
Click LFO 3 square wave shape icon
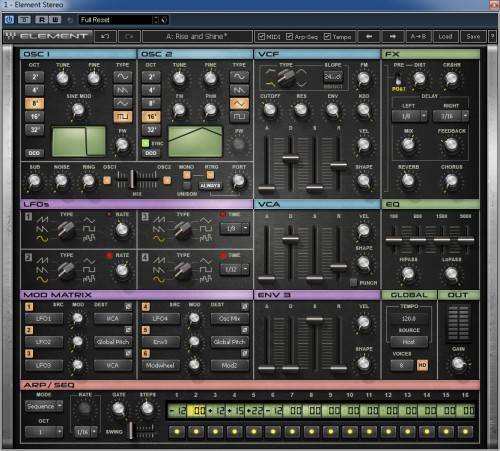coord(206,229)
